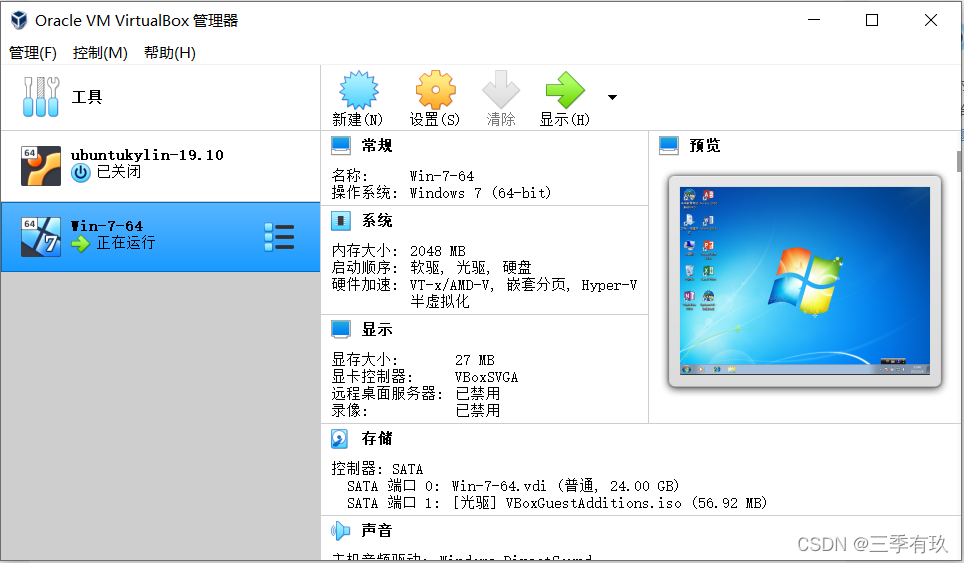Screen dimensions: 964x563
Task: Open the 帮助(H) menu
Action: [170, 53]
